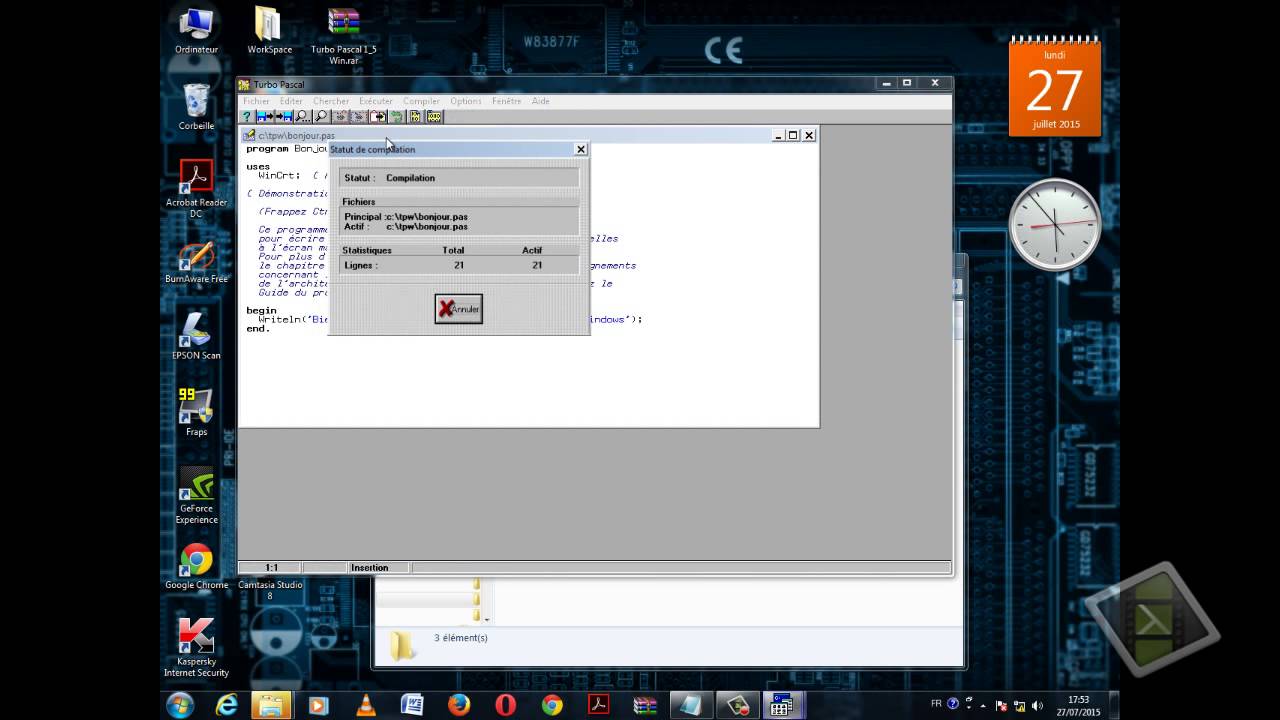
Task: Click the bonjour.pas editor window system icon
Action: 249,135
